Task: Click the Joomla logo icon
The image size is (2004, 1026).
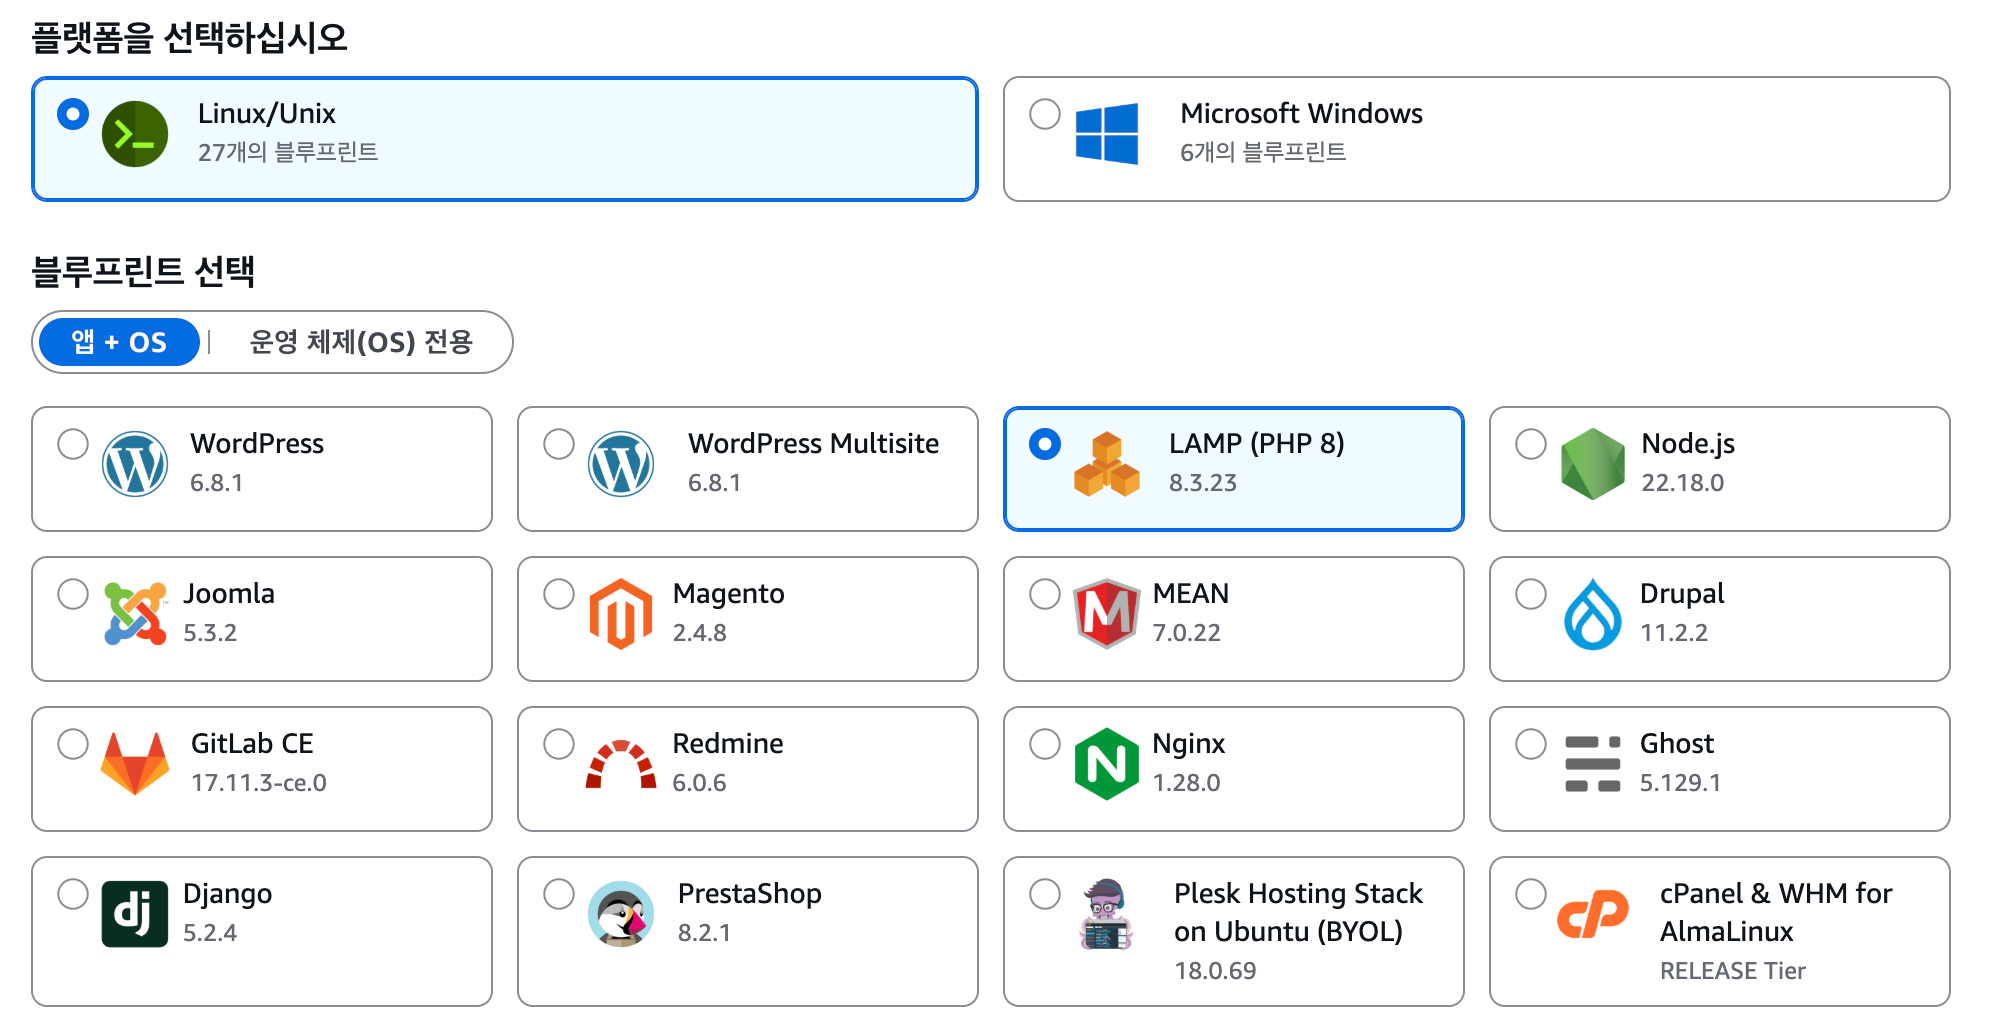Action: pos(135,614)
